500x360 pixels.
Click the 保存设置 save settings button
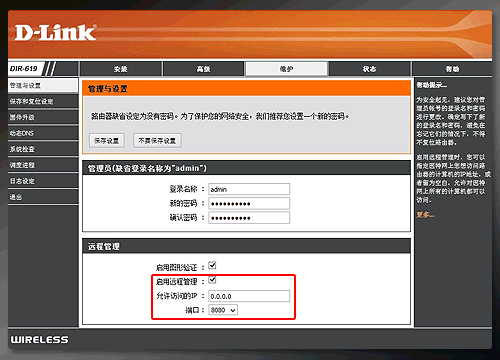pyautogui.click(x=107, y=141)
